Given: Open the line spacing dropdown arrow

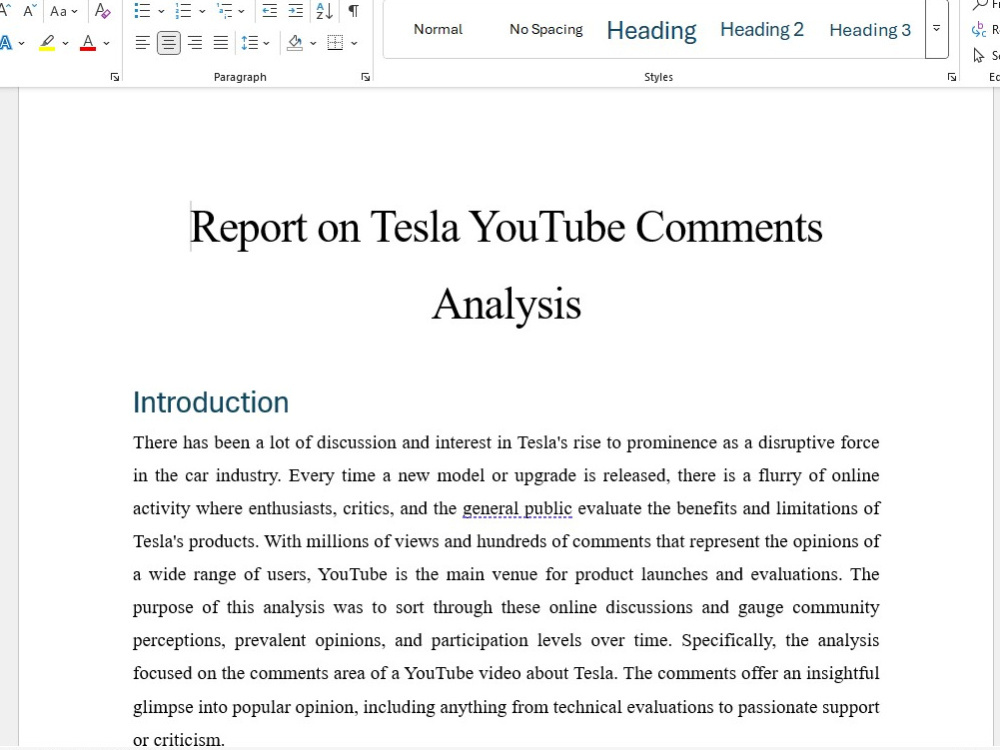Looking at the screenshot, I should 267,43.
